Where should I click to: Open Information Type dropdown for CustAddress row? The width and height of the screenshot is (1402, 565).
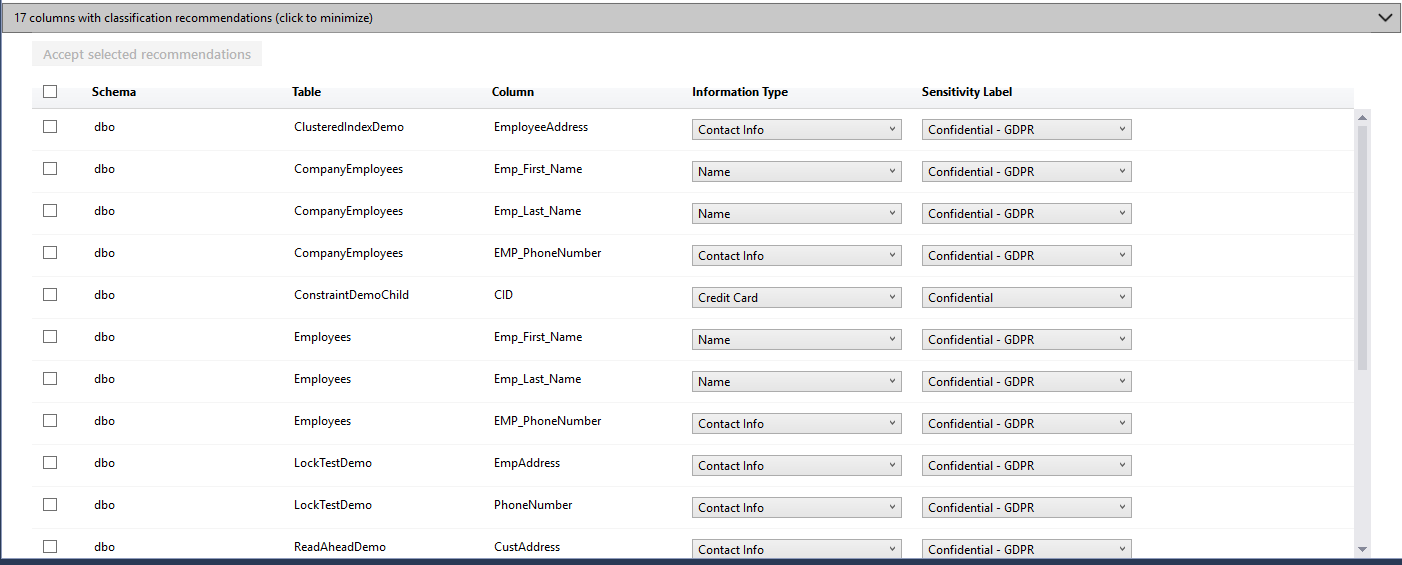(x=796, y=549)
